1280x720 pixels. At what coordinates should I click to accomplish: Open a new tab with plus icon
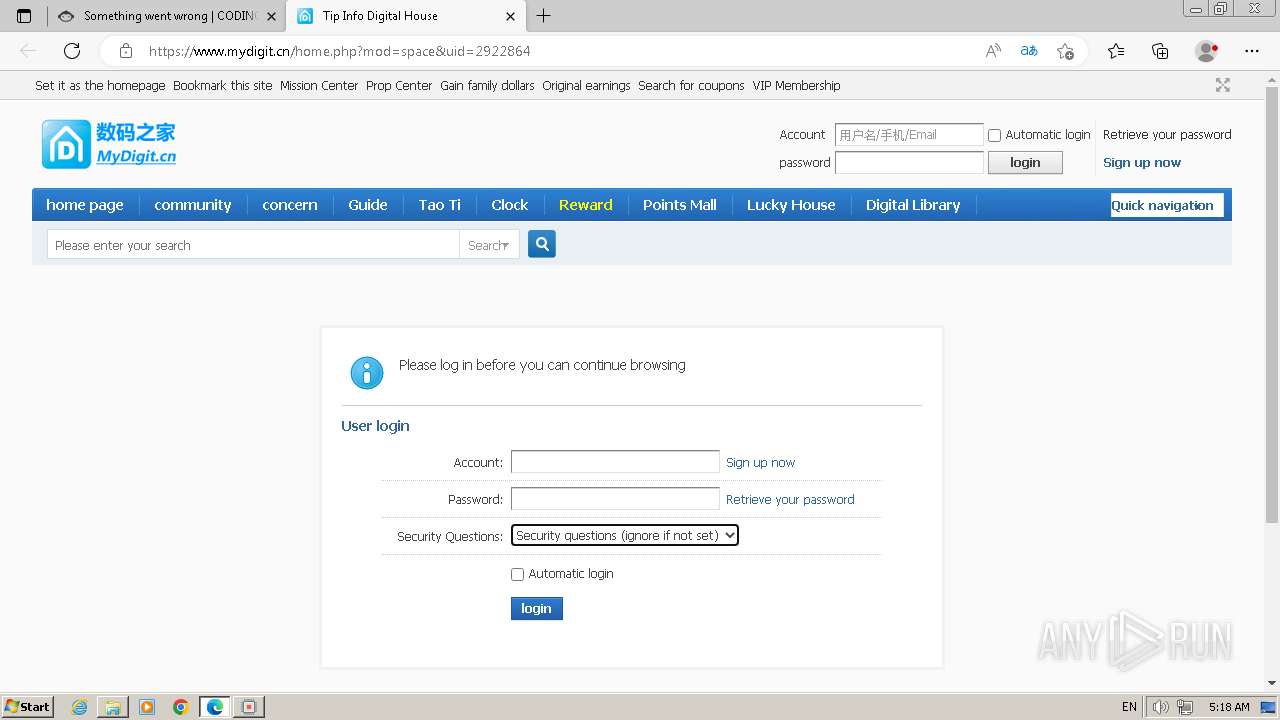[544, 16]
